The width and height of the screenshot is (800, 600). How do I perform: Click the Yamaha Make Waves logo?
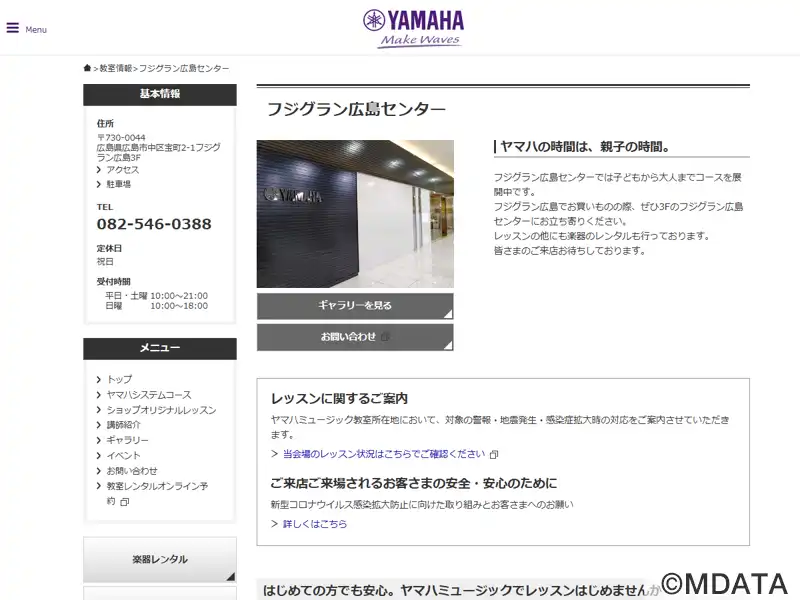click(x=414, y=28)
